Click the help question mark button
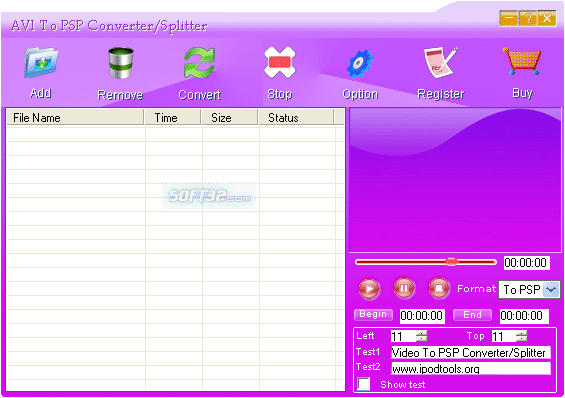The height and width of the screenshot is (398, 565). (x=528, y=18)
